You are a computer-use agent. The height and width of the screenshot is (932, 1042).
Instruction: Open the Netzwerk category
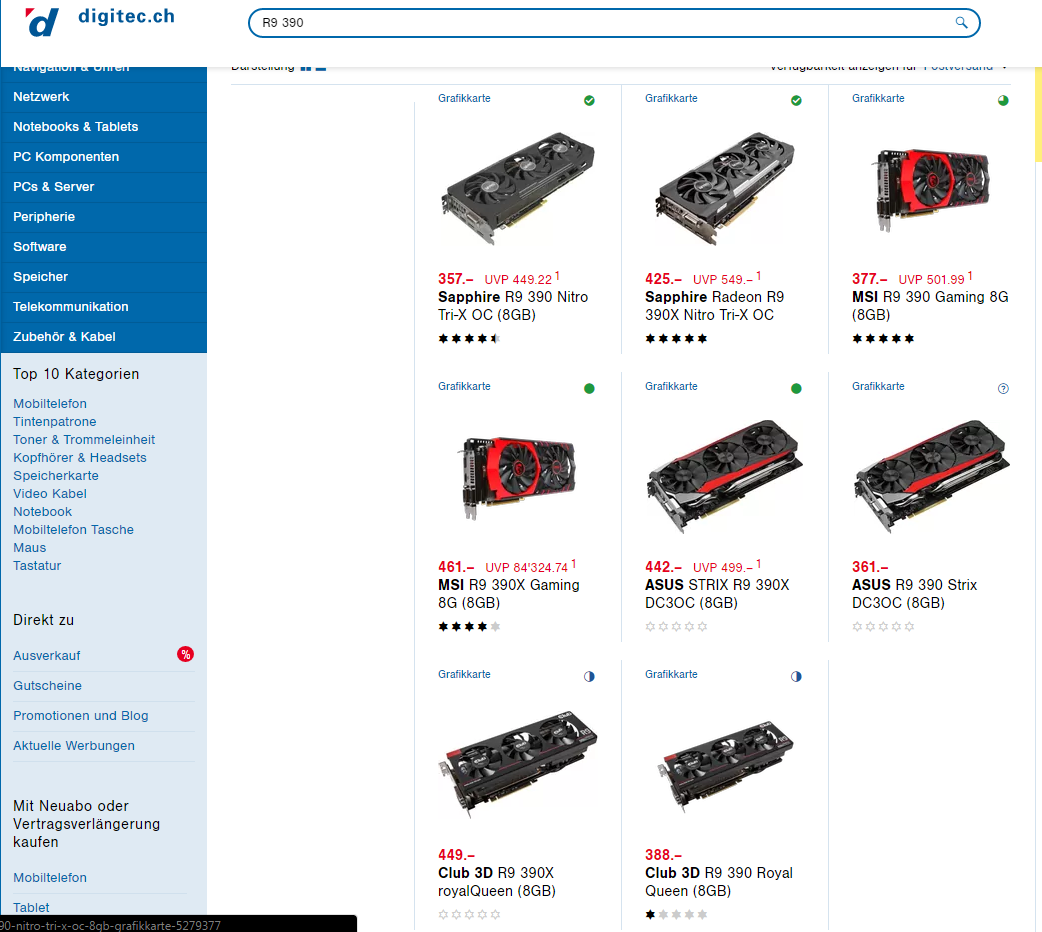click(104, 97)
